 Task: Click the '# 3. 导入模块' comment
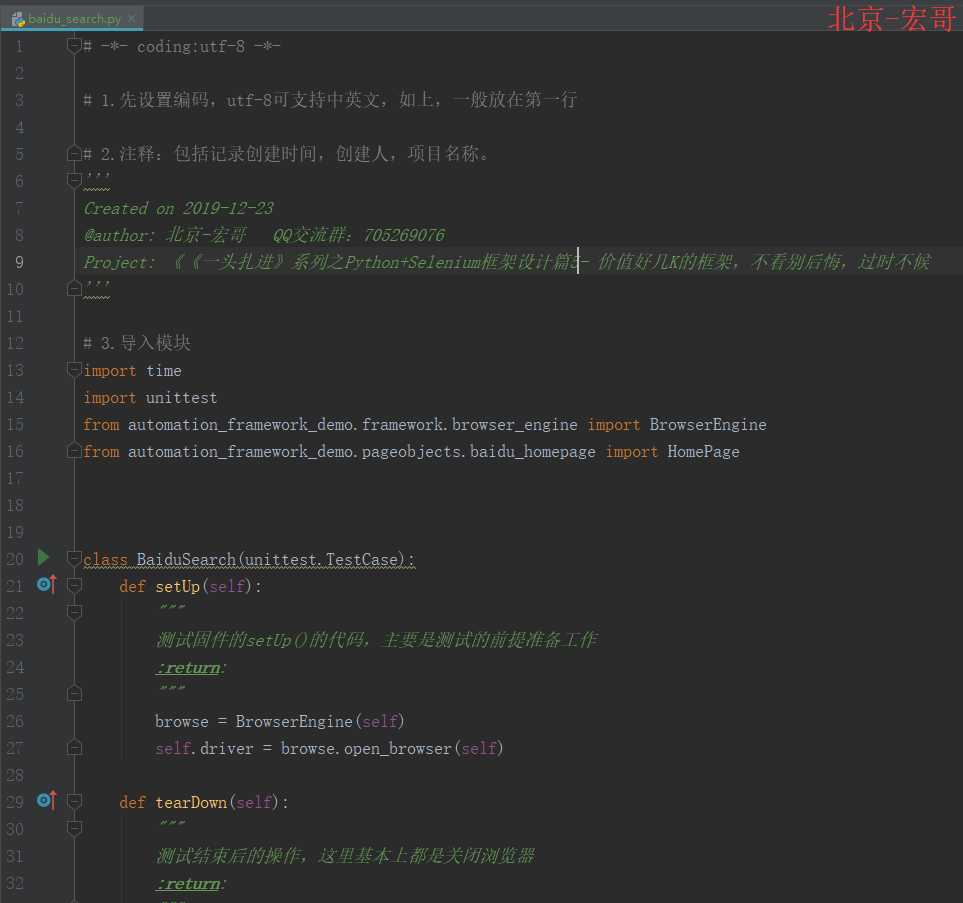point(137,343)
